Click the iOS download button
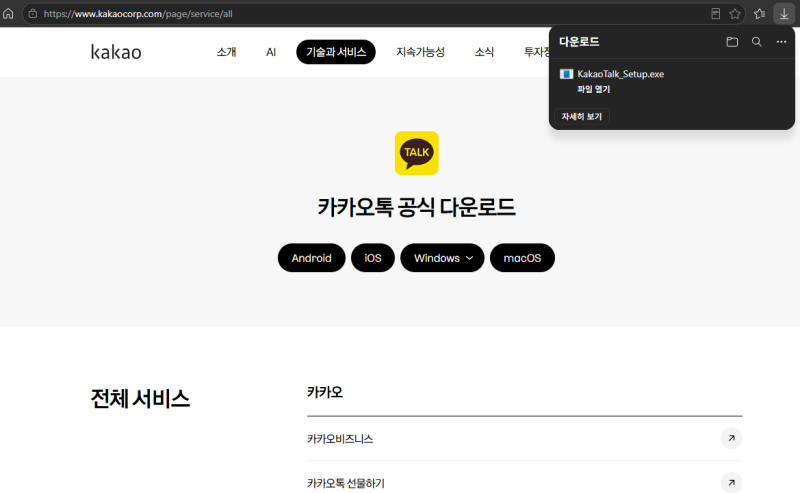800x493 pixels. tap(373, 258)
